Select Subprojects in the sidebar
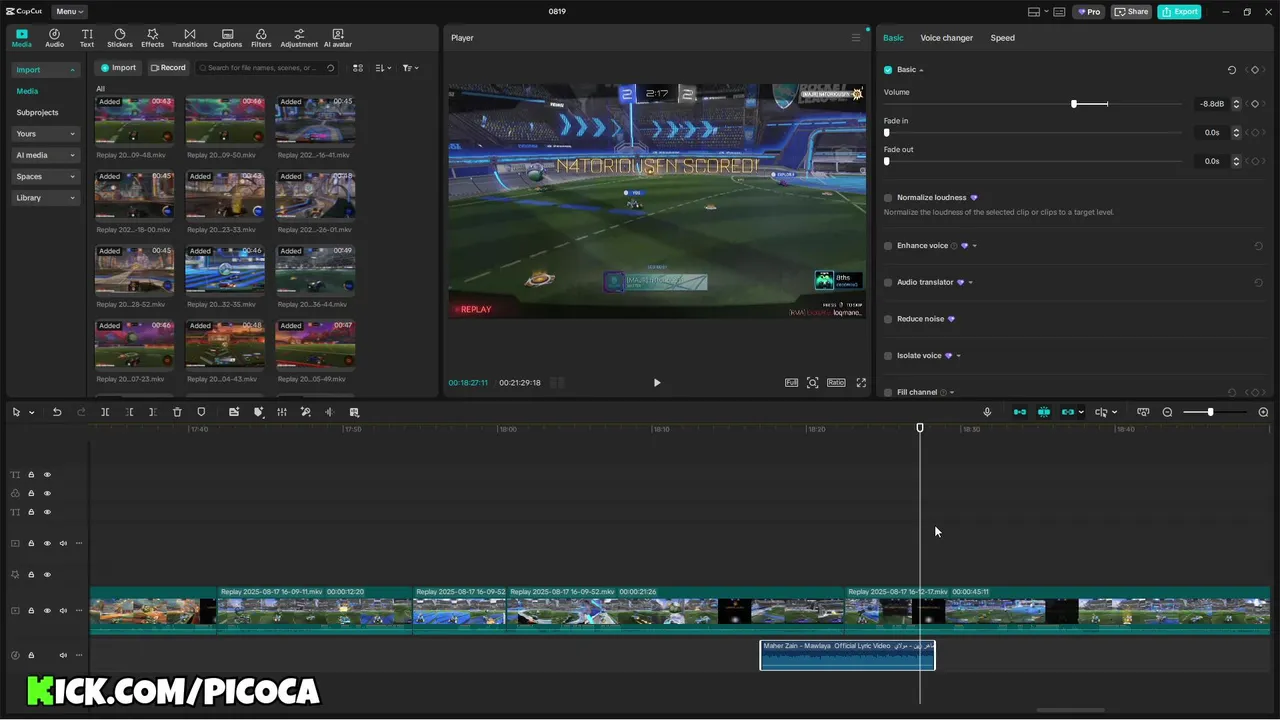 [x=37, y=113]
